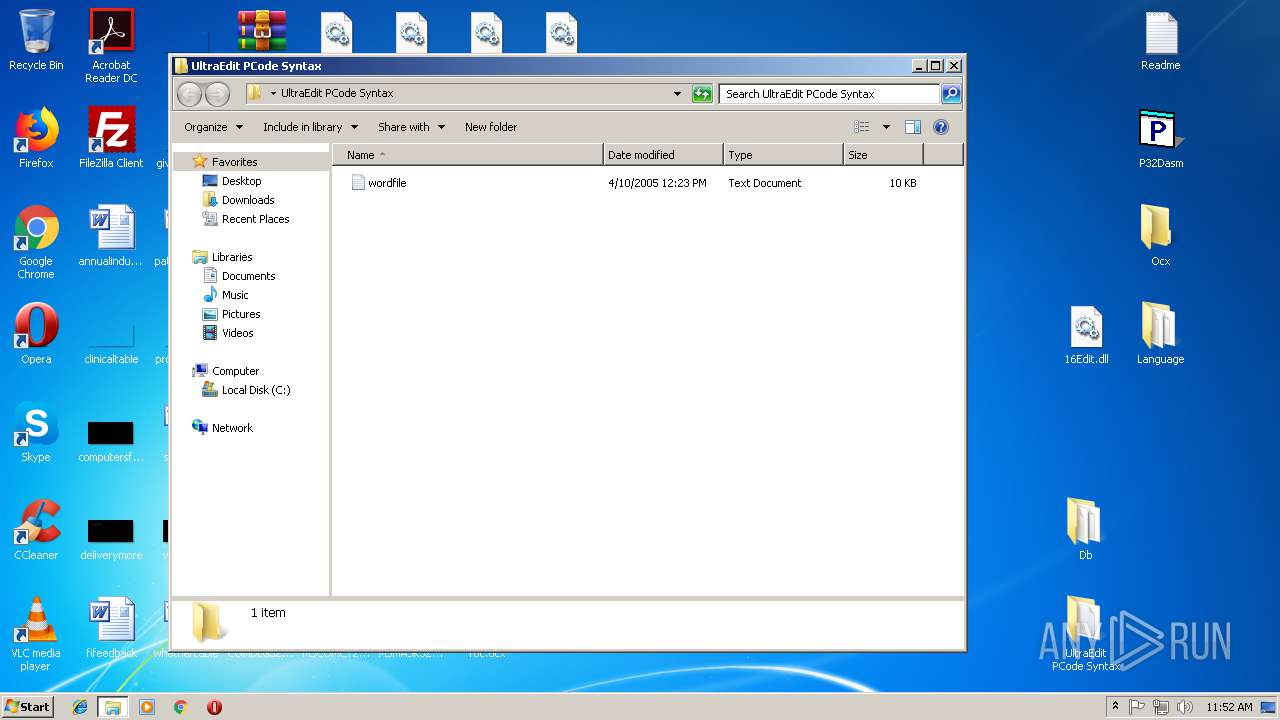Select Libraries in navigation pane
Screen dimensions: 1280x720
click(x=223, y=257)
